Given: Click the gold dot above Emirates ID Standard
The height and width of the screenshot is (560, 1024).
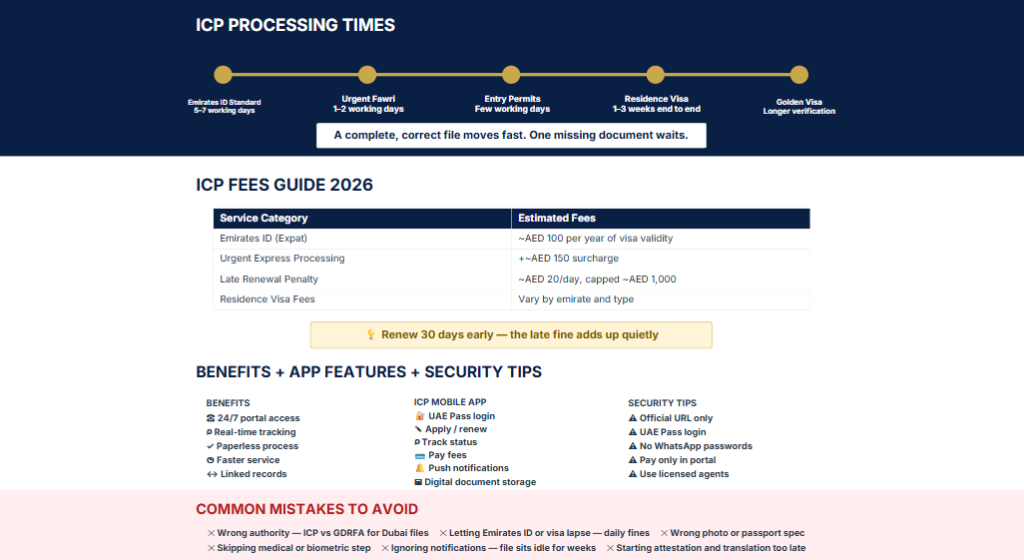Looking at the screenshot, I should tap(223, 74).
